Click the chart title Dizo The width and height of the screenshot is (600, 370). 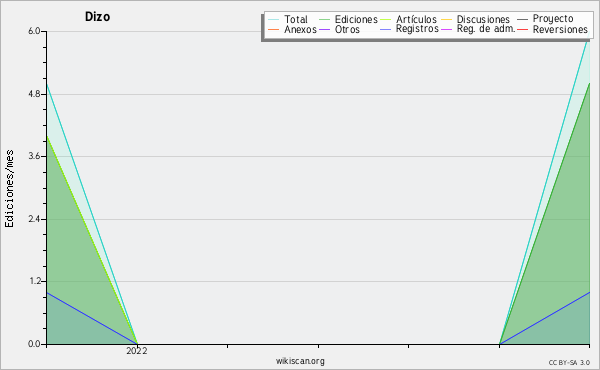98,16
